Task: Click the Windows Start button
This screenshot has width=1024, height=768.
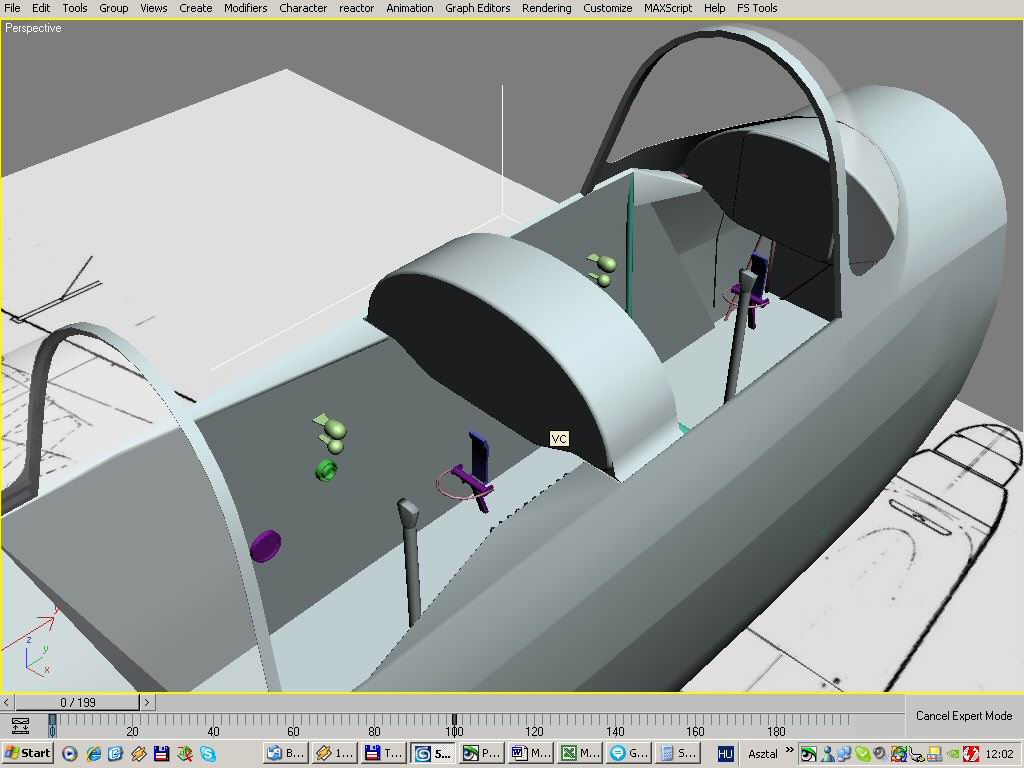Action: pos(28,753)
